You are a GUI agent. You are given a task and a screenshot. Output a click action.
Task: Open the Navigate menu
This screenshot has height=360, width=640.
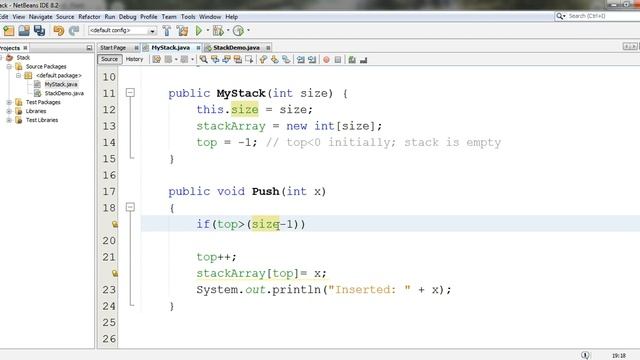coord(40,17)
